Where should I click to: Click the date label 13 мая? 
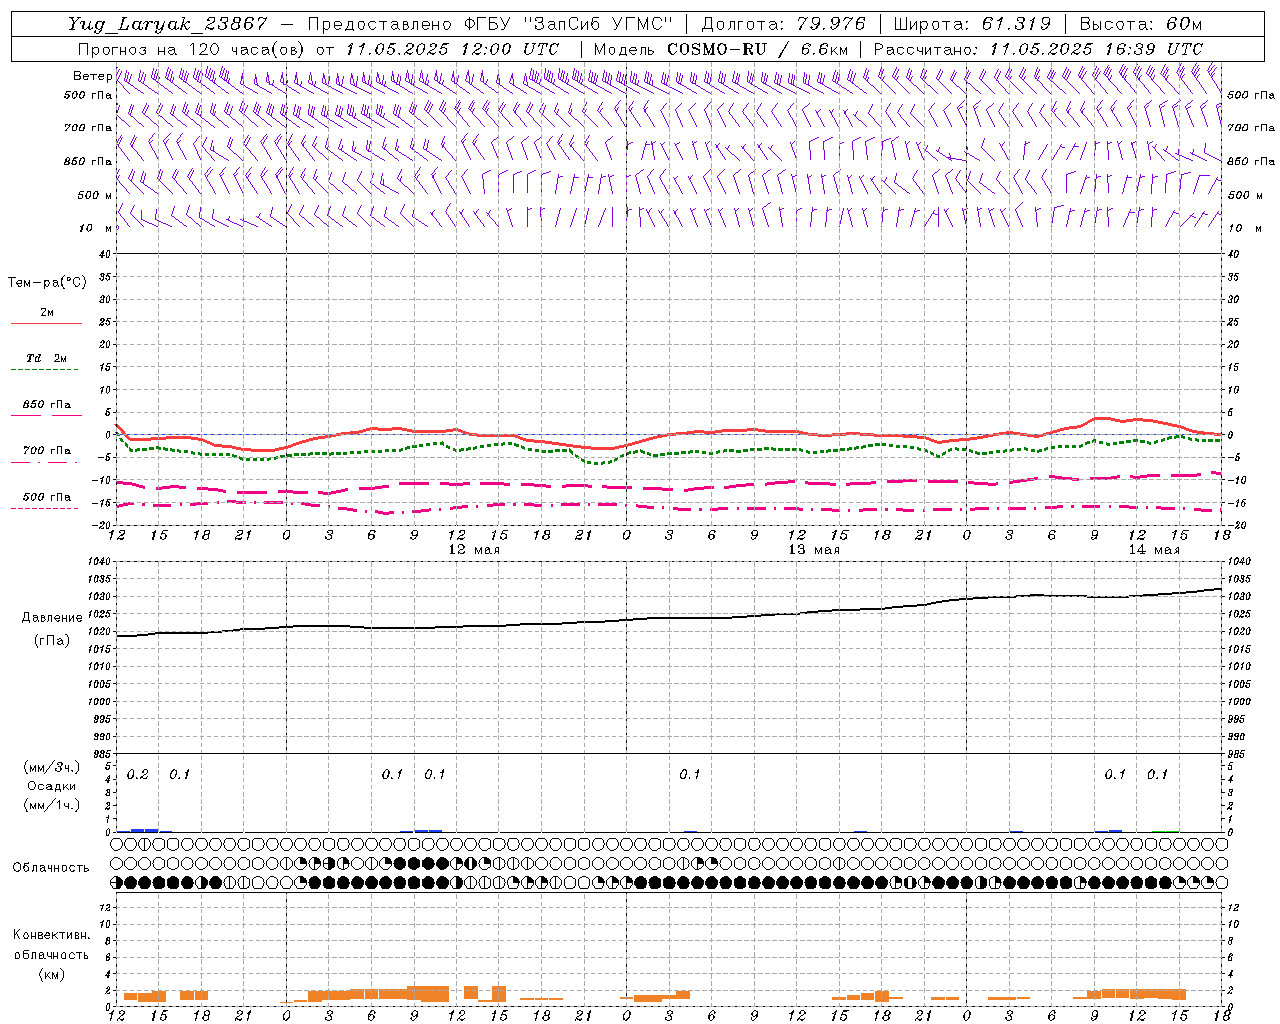click(x=814, y=550)
